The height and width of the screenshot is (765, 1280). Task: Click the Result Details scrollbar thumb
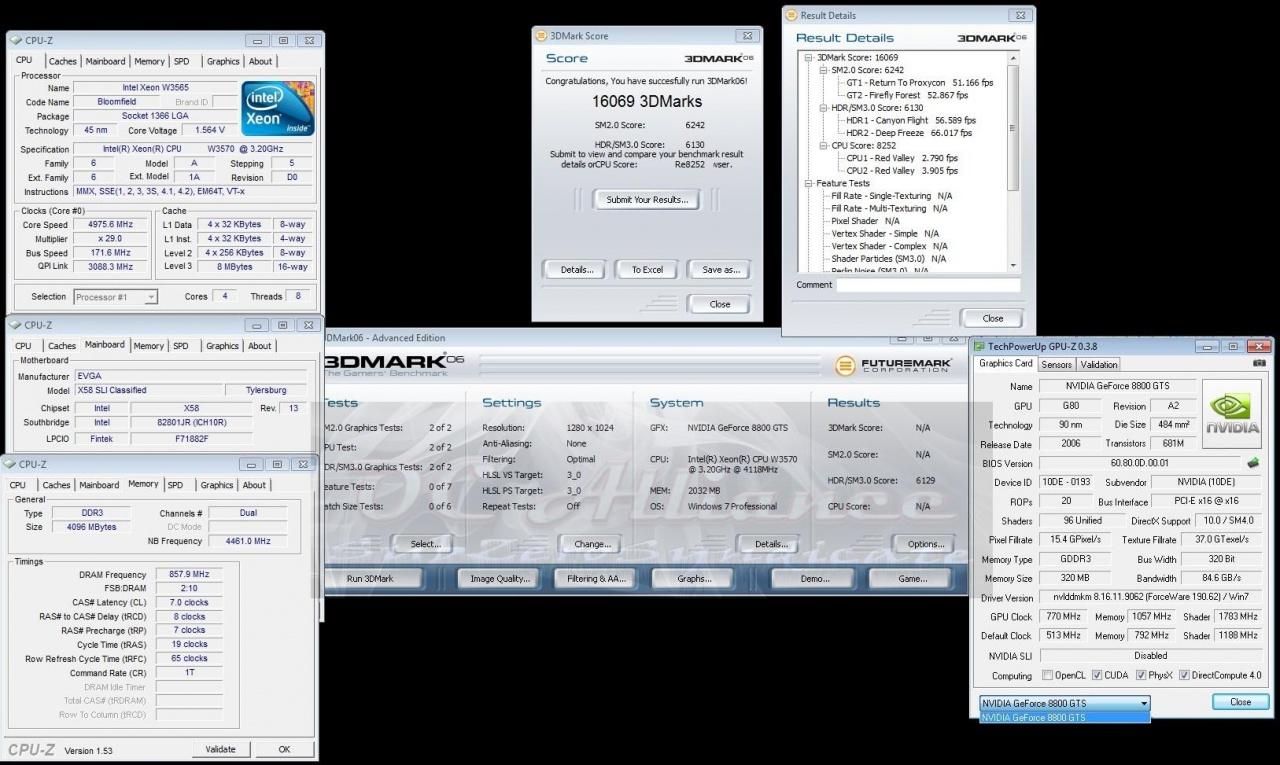click(1013, 127)
